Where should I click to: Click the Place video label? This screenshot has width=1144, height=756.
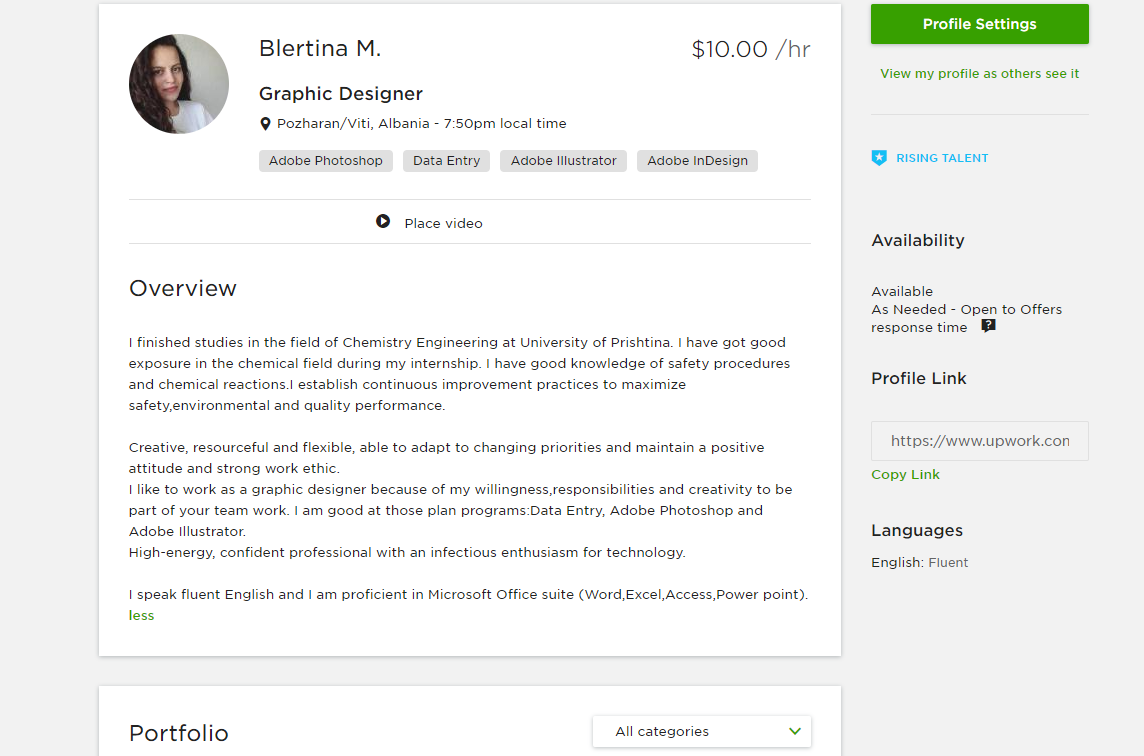pyautogui.click(x=444, y=223)
